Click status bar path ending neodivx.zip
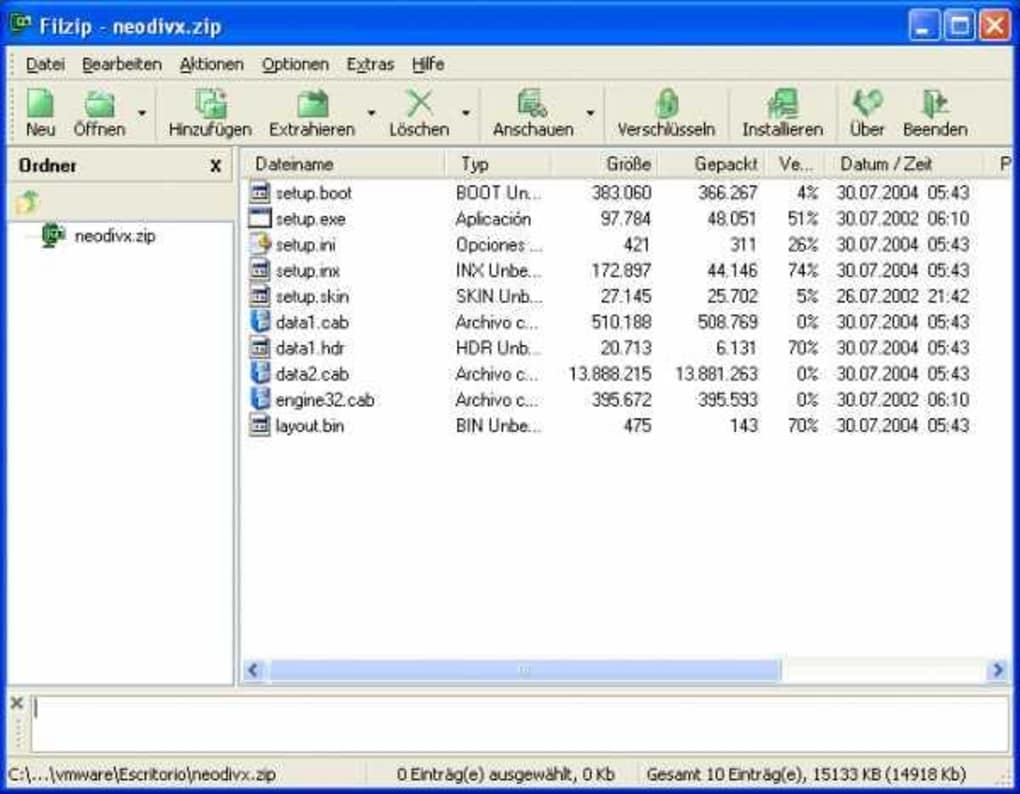The width and height of the screenshot is (1020, 794). click(142, 774)
